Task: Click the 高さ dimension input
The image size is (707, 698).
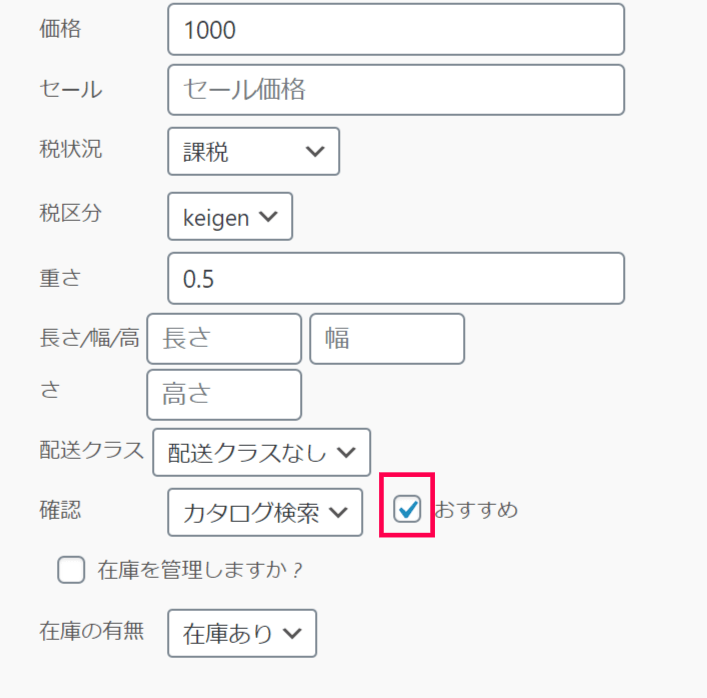Action: pos(224,395)
